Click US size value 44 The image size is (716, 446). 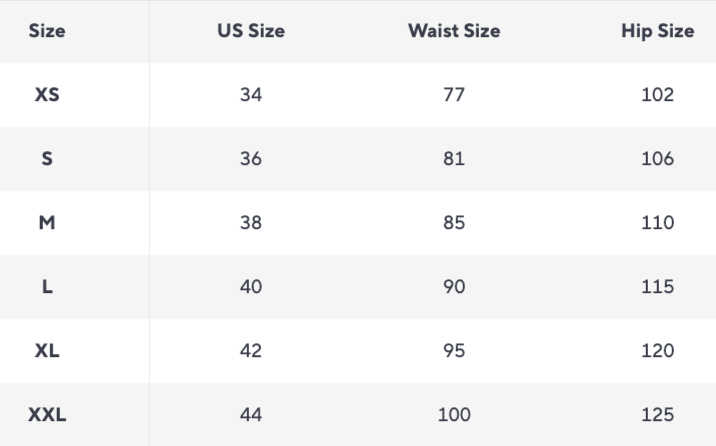pos(251,415)
